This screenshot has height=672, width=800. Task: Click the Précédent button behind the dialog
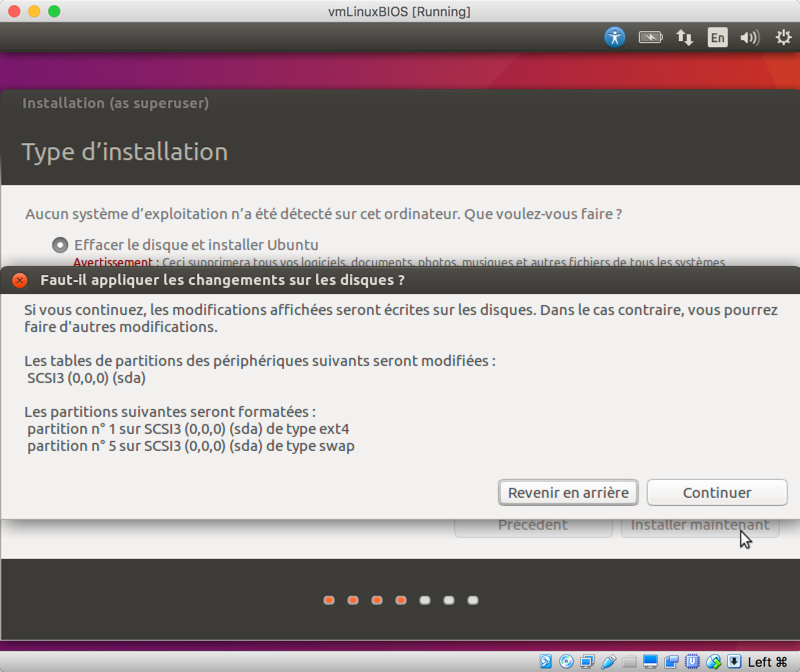533,526
